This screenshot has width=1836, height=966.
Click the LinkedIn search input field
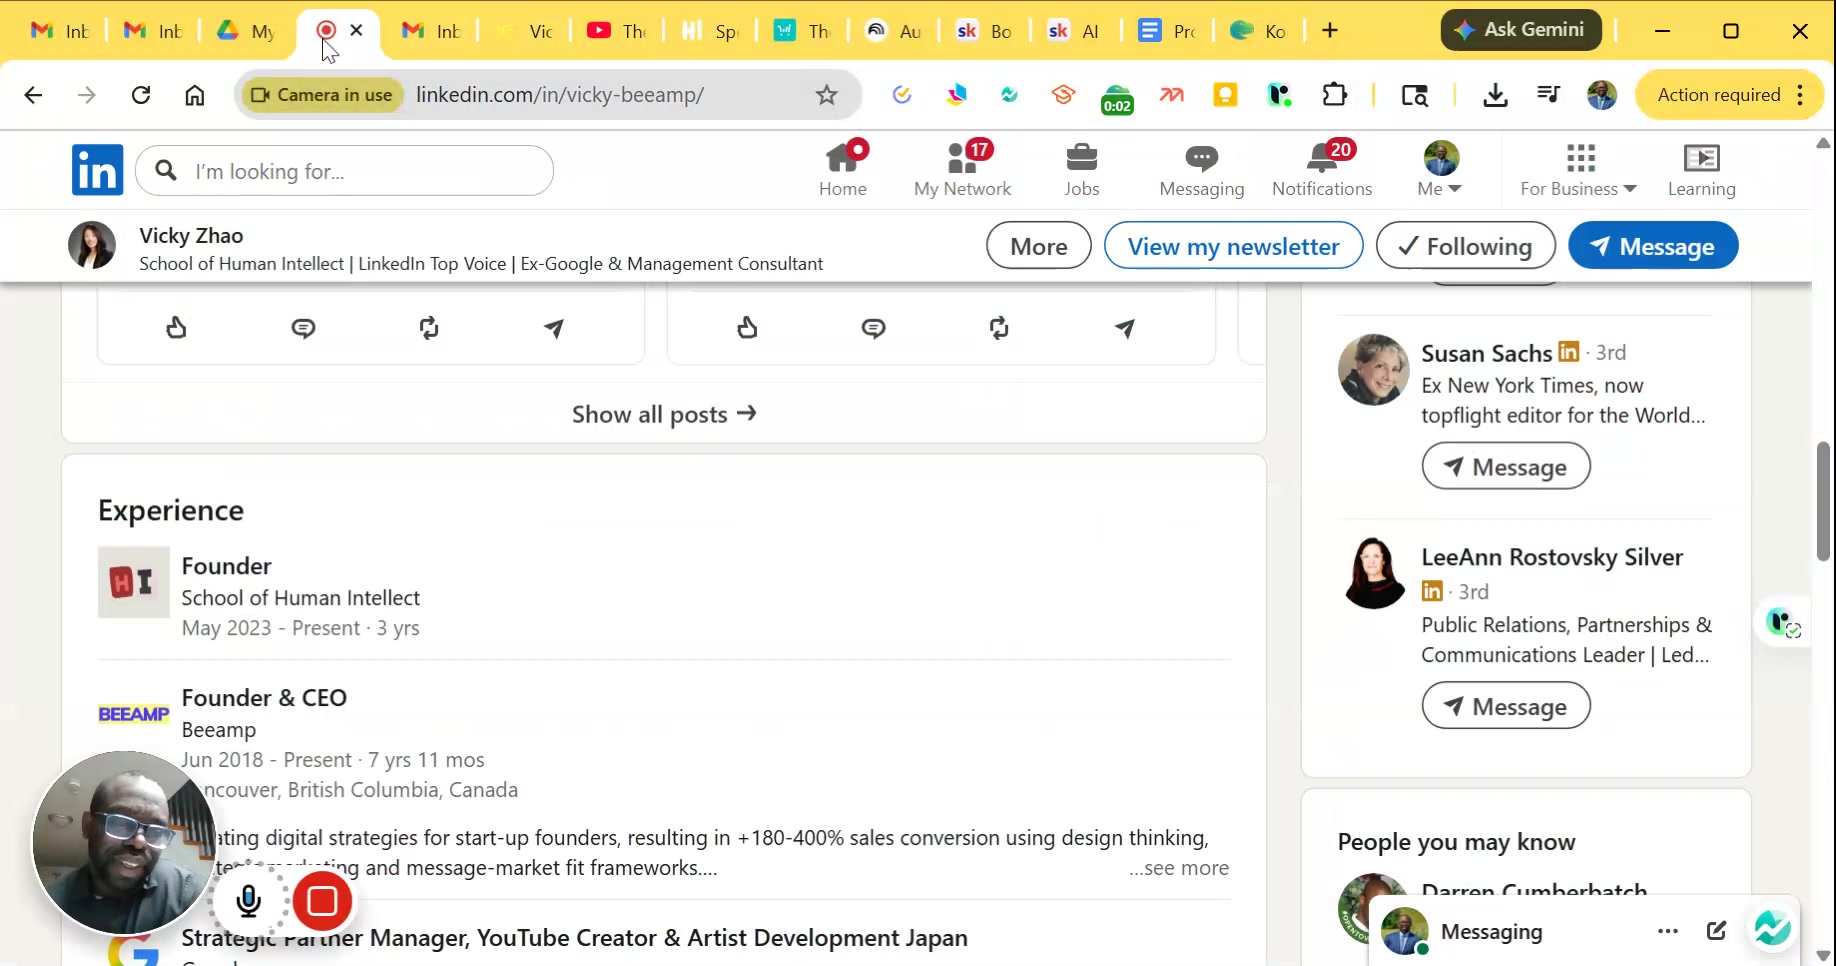click(360, 171)
